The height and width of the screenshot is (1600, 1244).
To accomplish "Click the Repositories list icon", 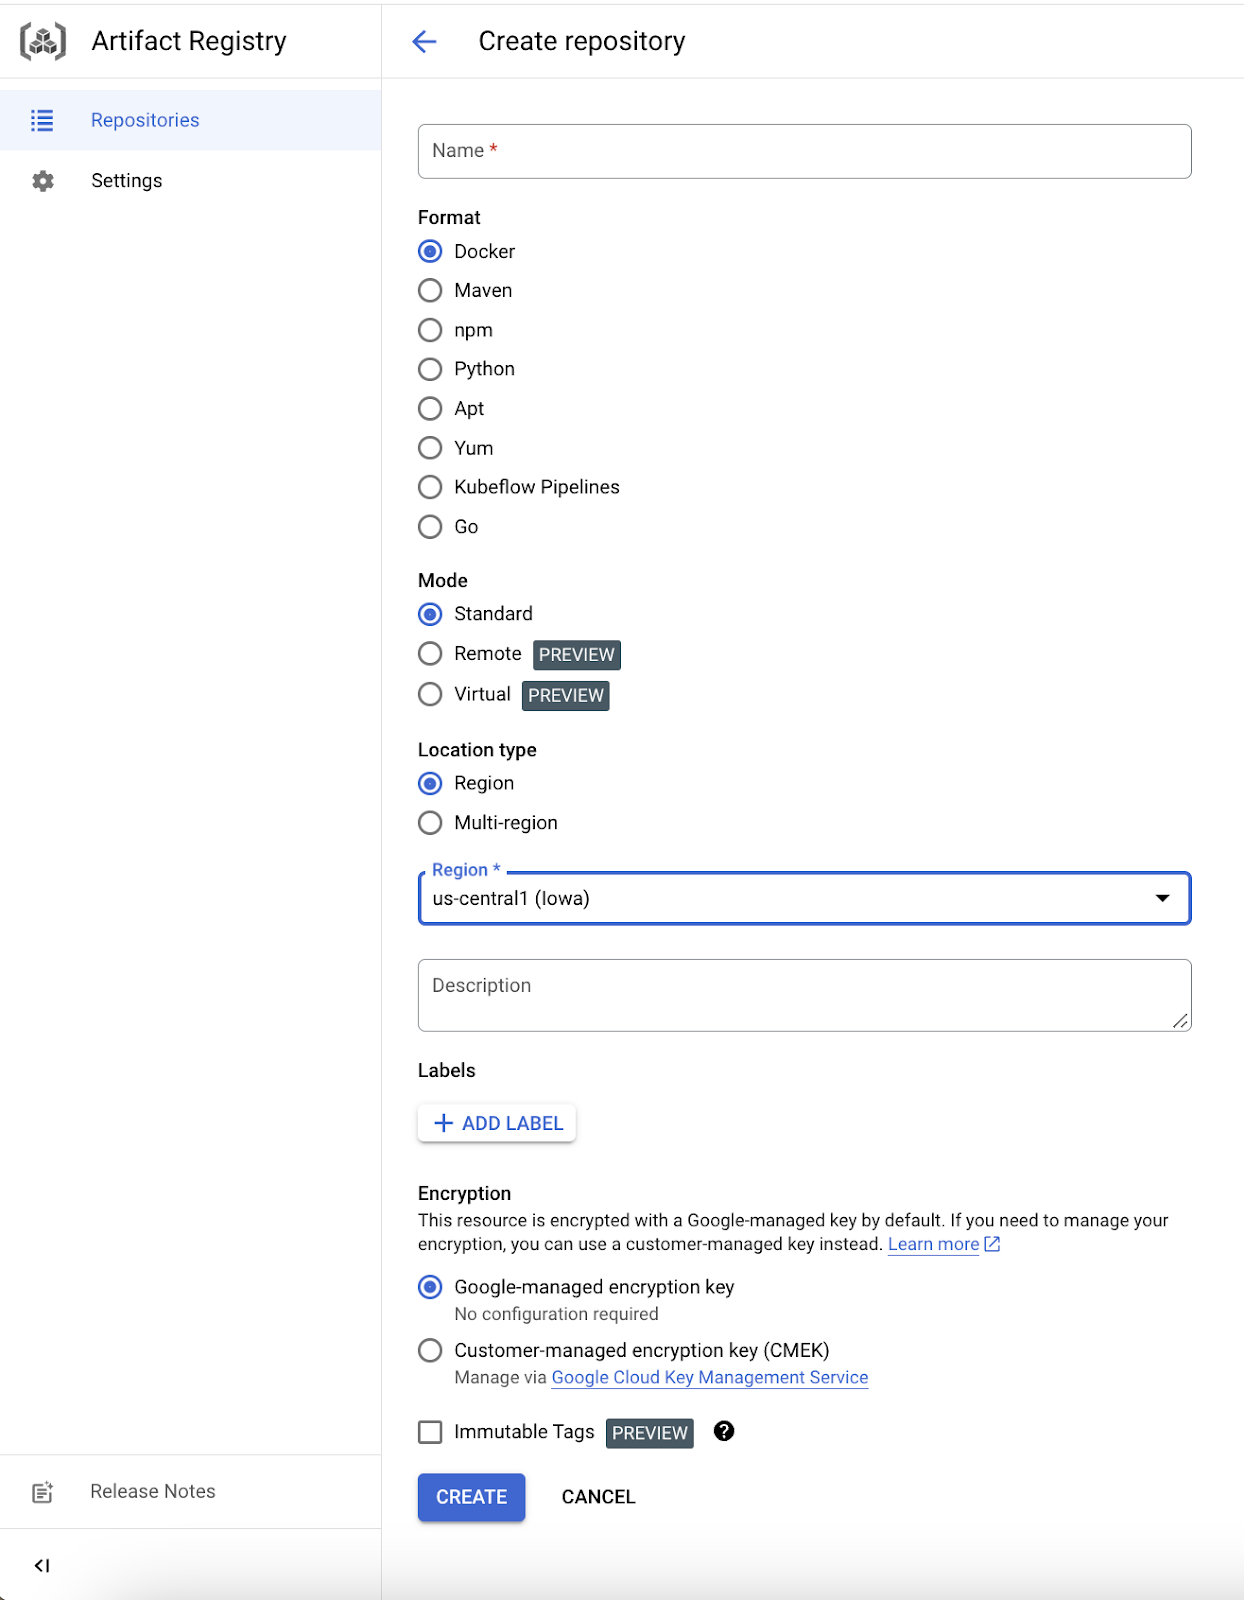I will pyautogui.click(x=42, y=120).
